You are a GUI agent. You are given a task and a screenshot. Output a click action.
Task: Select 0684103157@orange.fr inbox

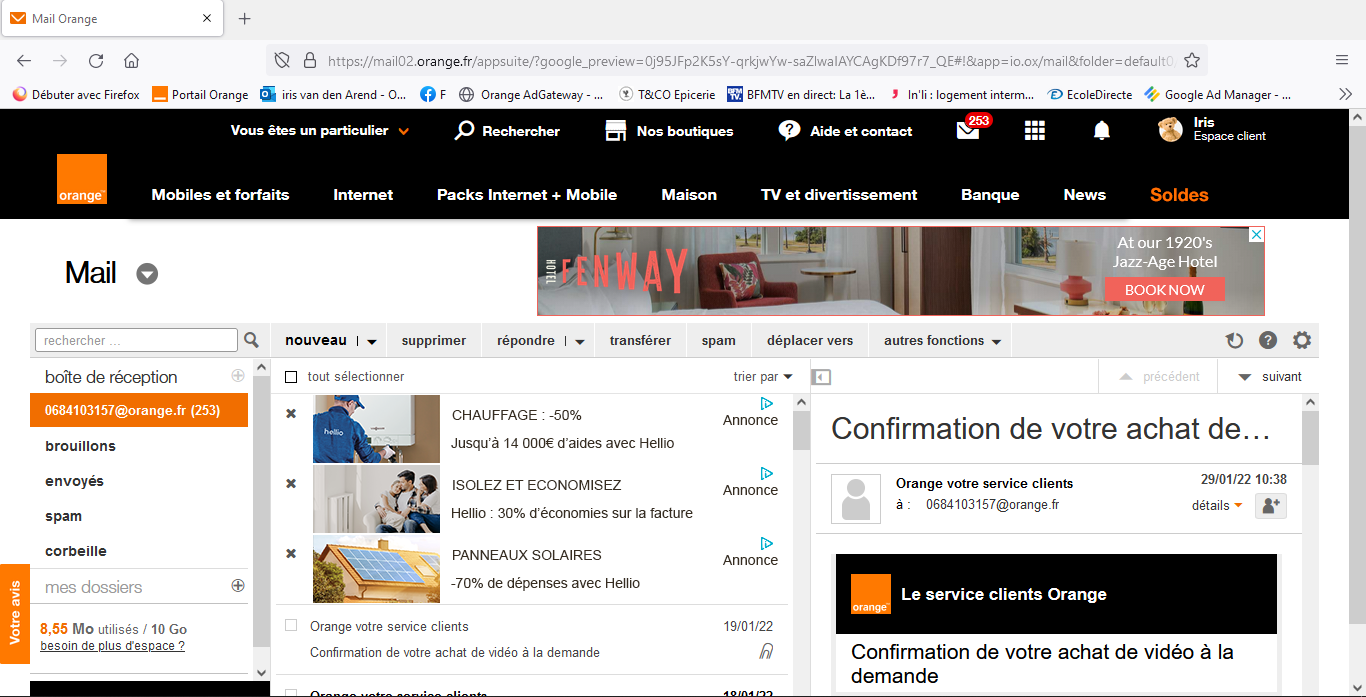pyautogui.click(x=139, y=410)
